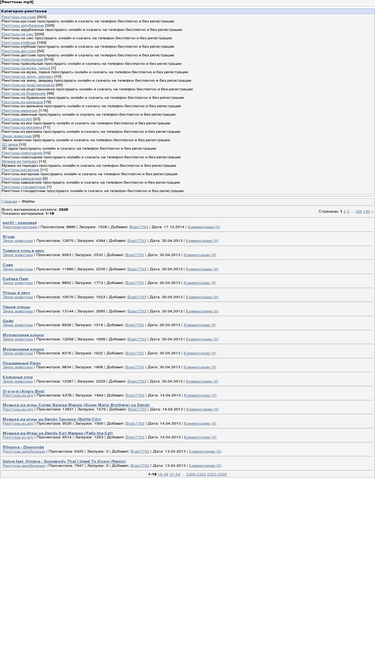Go to items 2305-2322 in bottom pagination
The image size is (375, 667).
click(196, 474)
